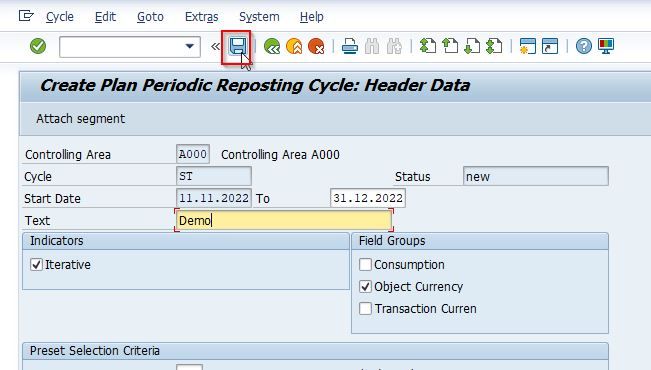Open the Goto menu
This screenshot has width=651, height=370.
coord(150,17)
